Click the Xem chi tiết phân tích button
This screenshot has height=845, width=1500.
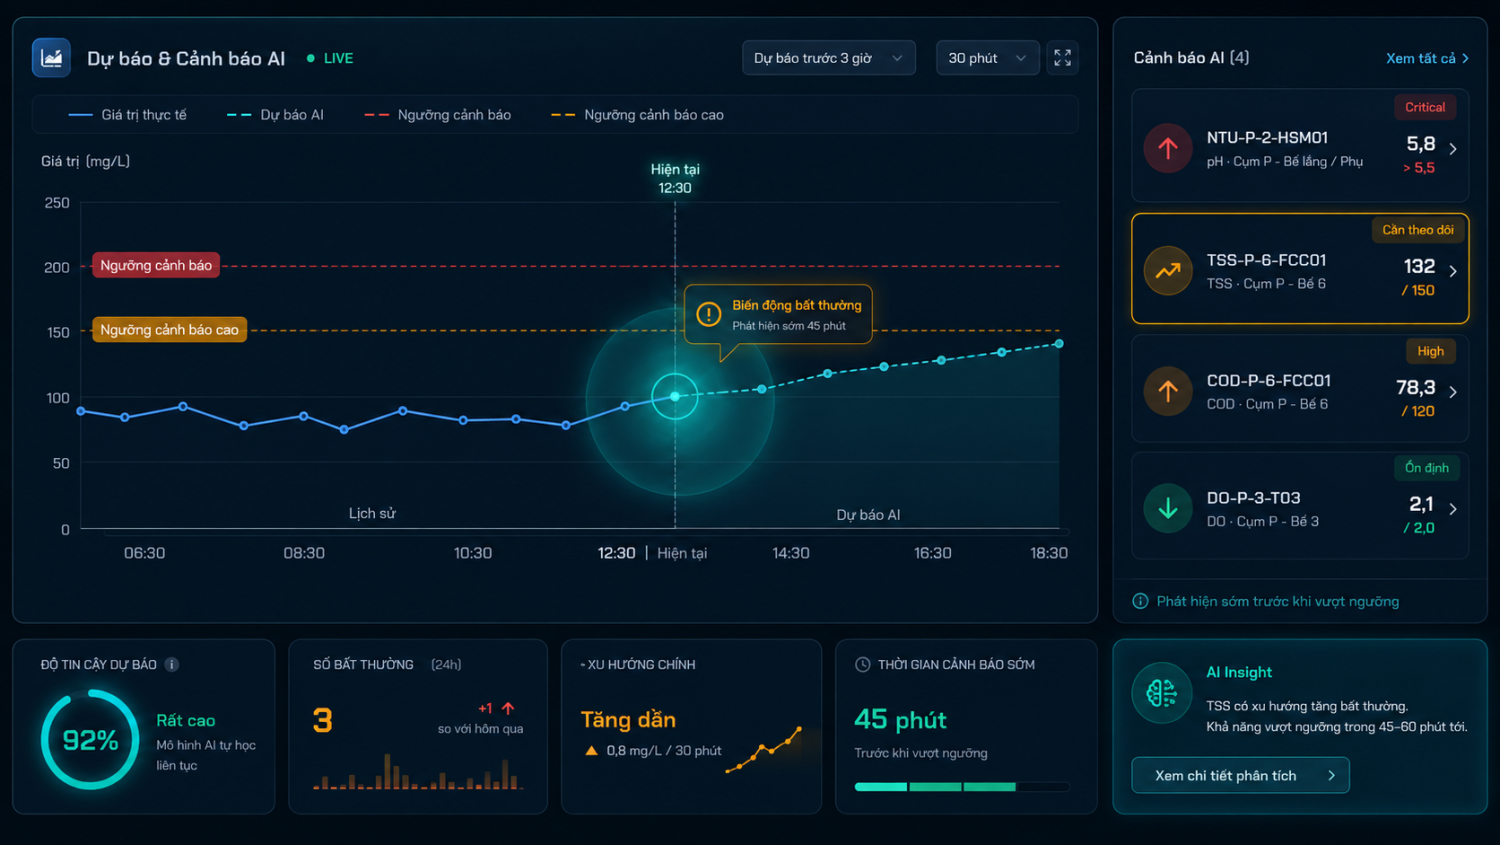click(1240, 775)
